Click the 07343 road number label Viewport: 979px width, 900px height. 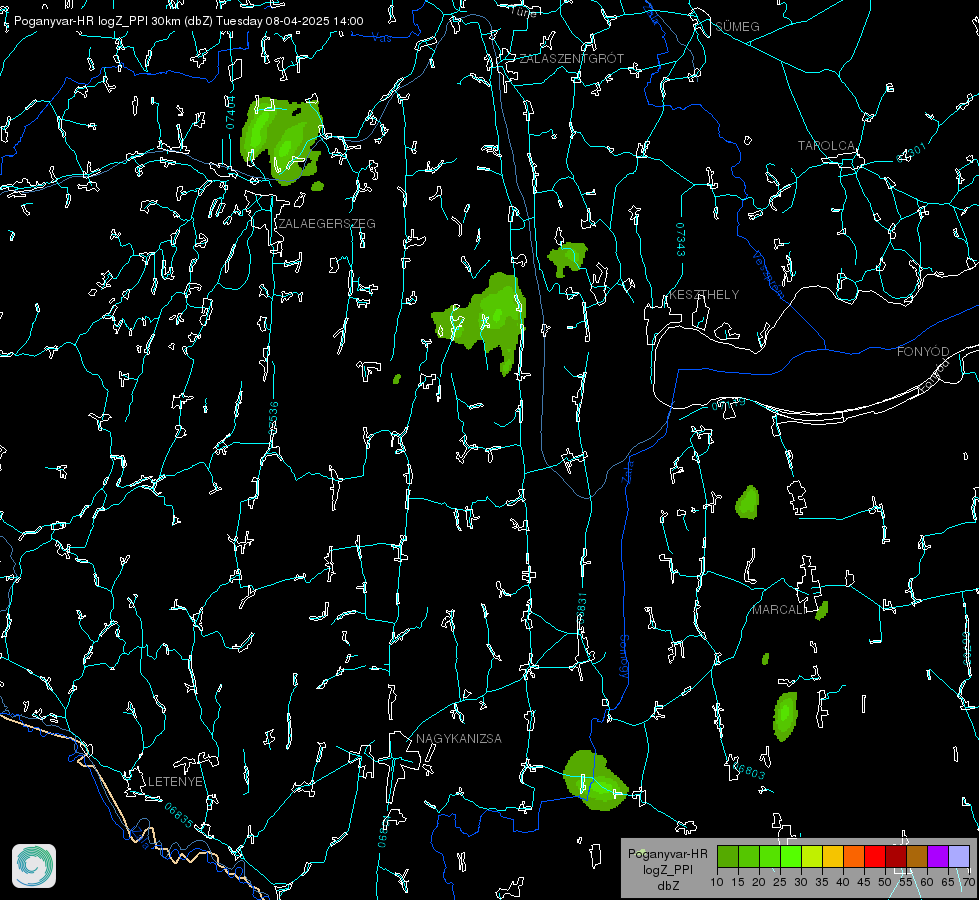(680, 240)
